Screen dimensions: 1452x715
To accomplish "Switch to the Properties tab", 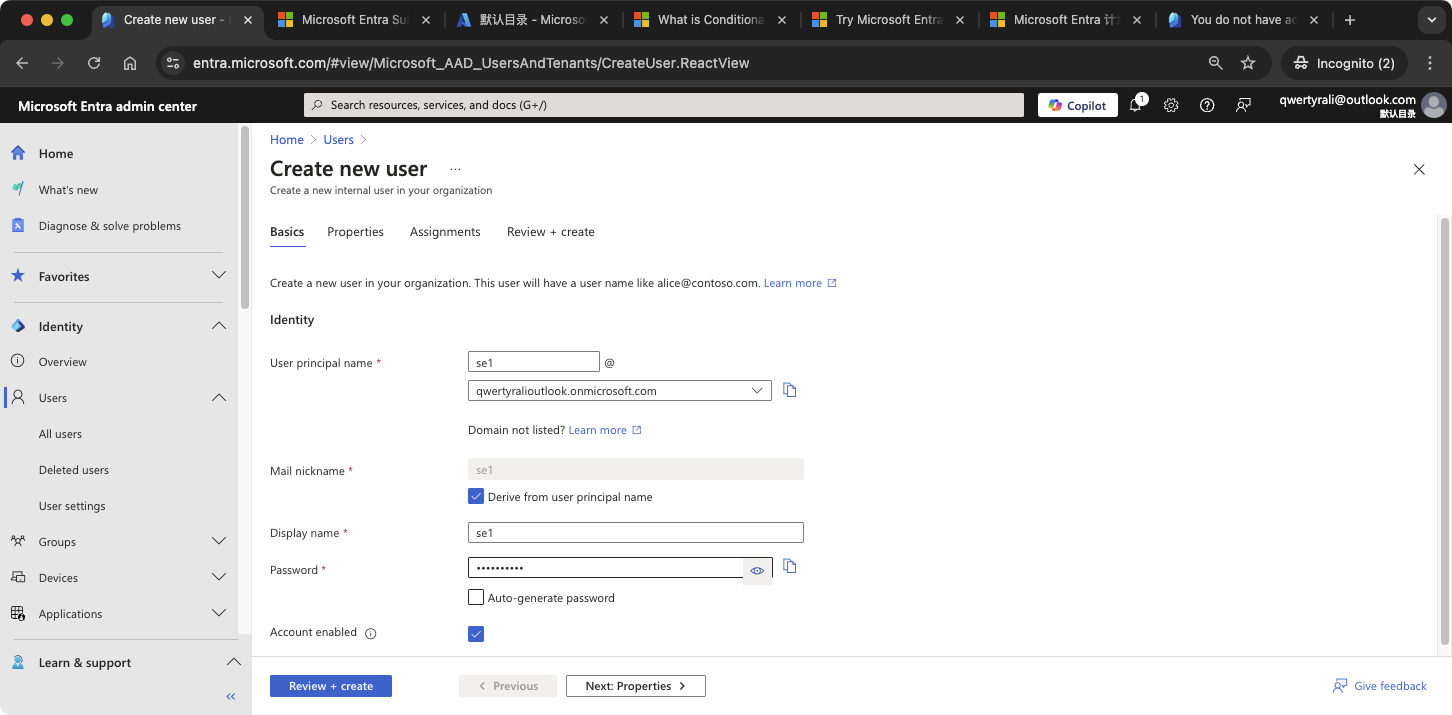I will pos(355,232).
